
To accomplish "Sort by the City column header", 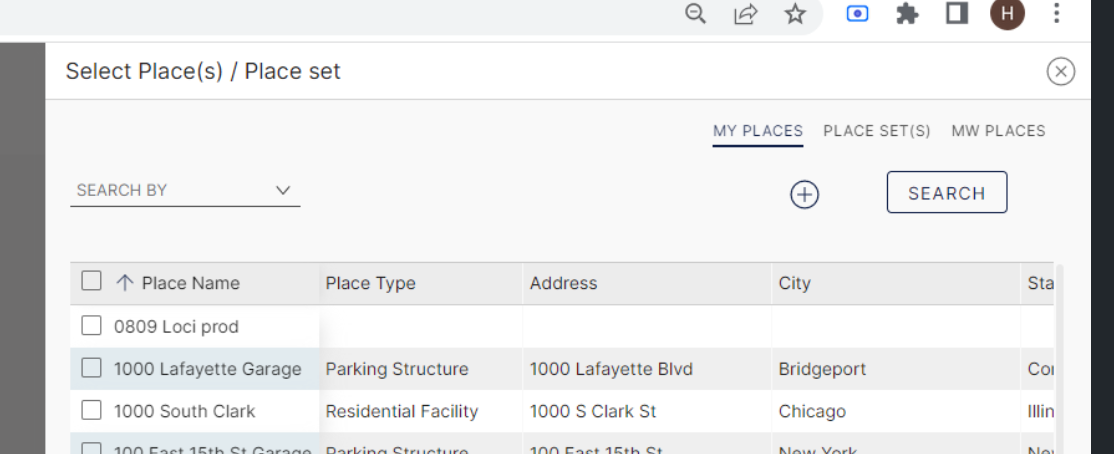I will point(794,283).
